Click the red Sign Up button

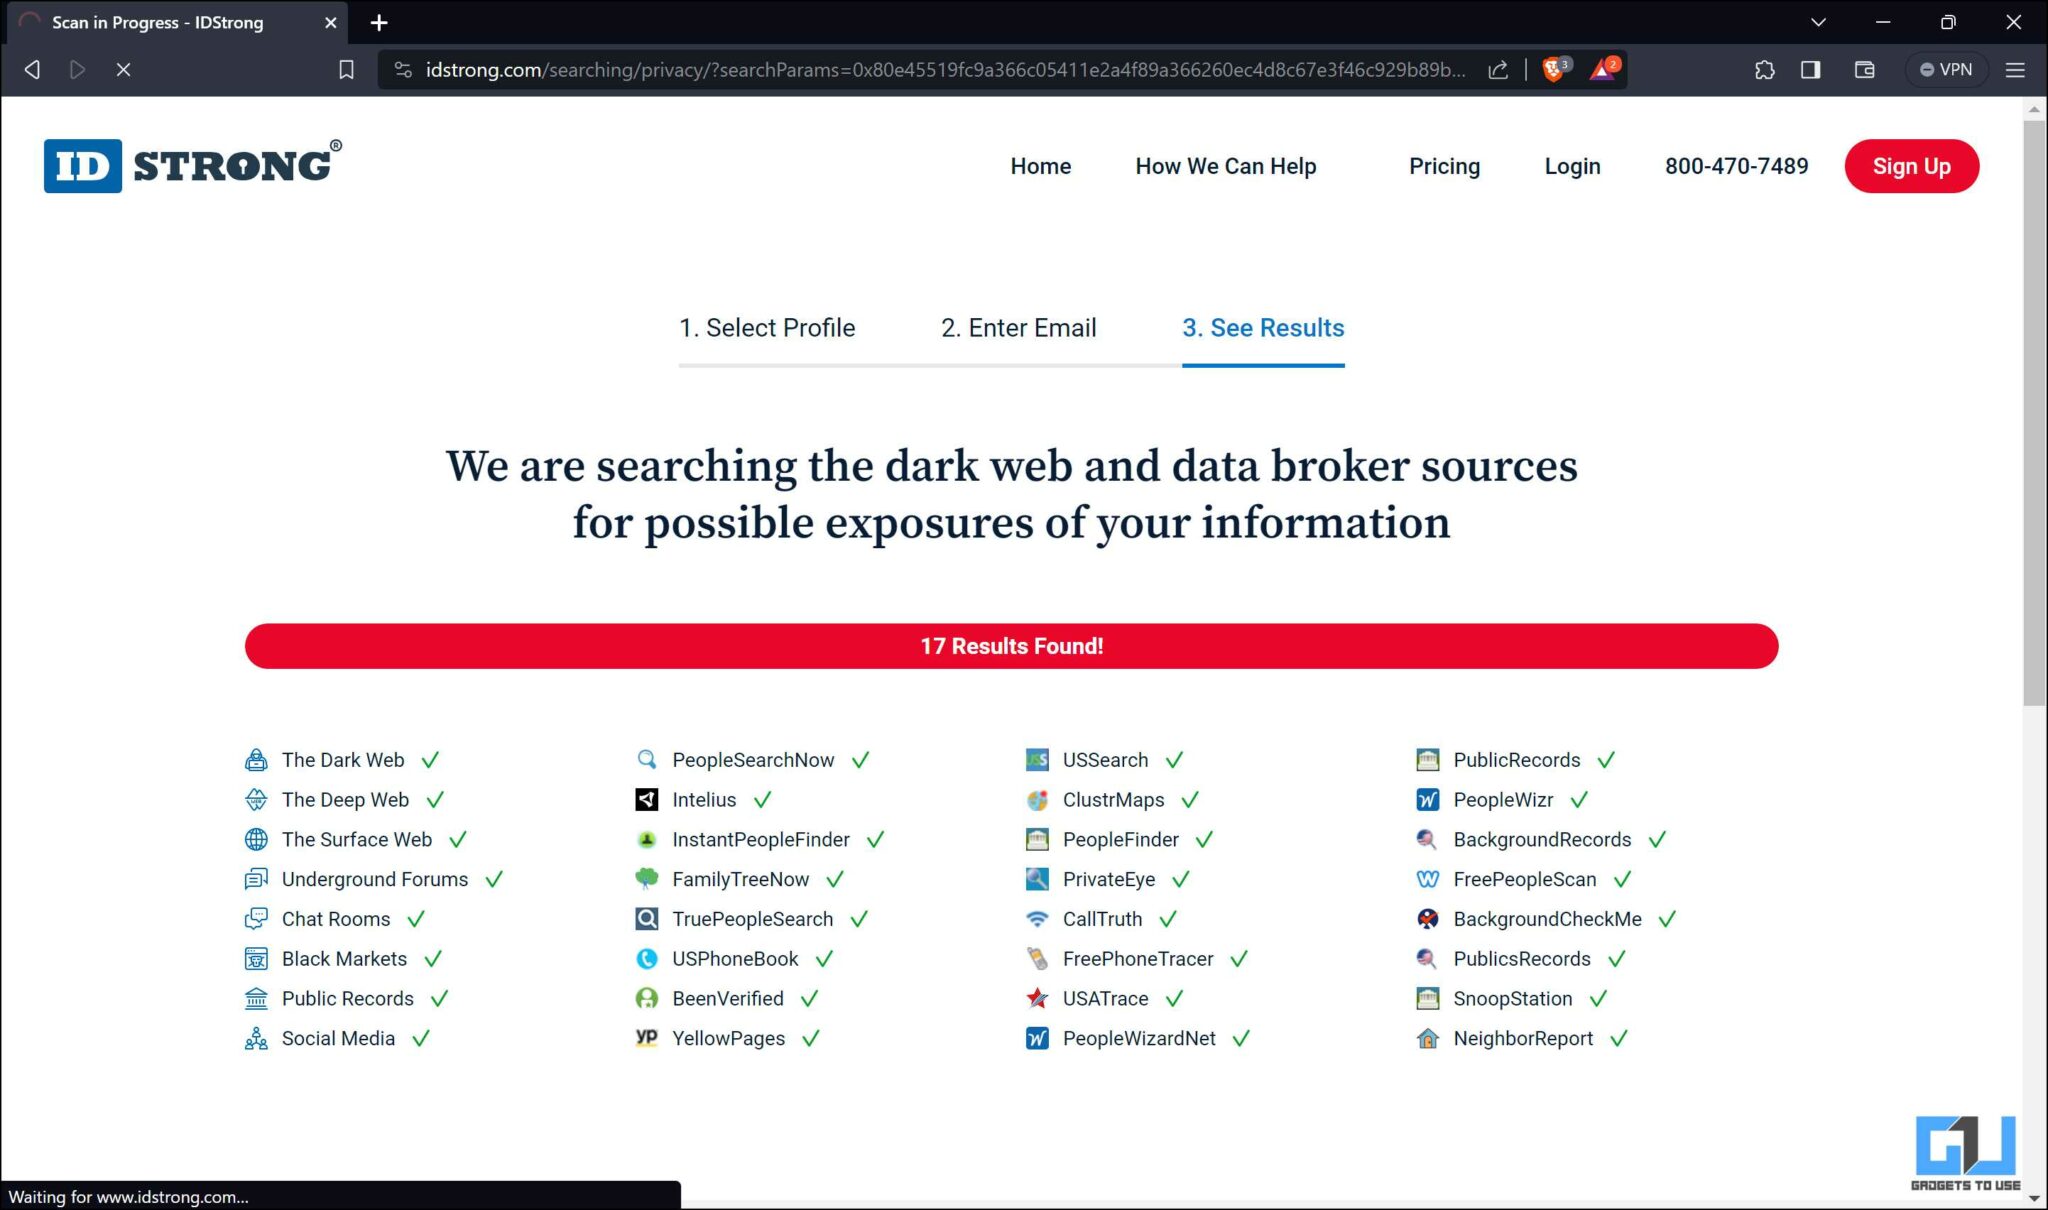coord(1911,166)
